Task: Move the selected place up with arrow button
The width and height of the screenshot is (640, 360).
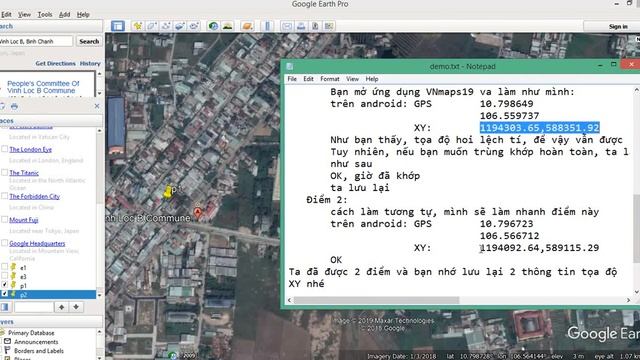Action: [61, 307]
